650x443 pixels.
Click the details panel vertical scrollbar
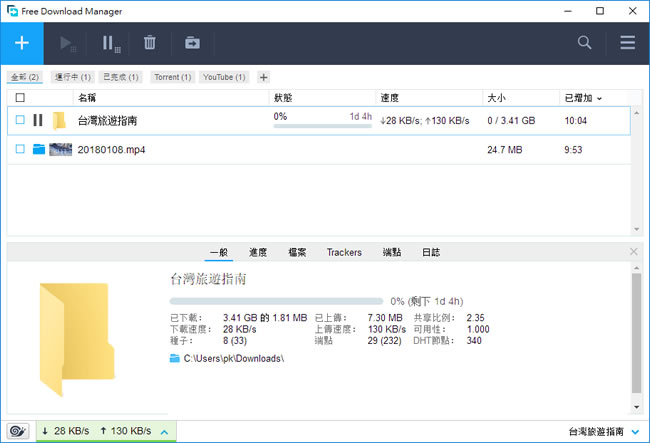coord(634,330)
